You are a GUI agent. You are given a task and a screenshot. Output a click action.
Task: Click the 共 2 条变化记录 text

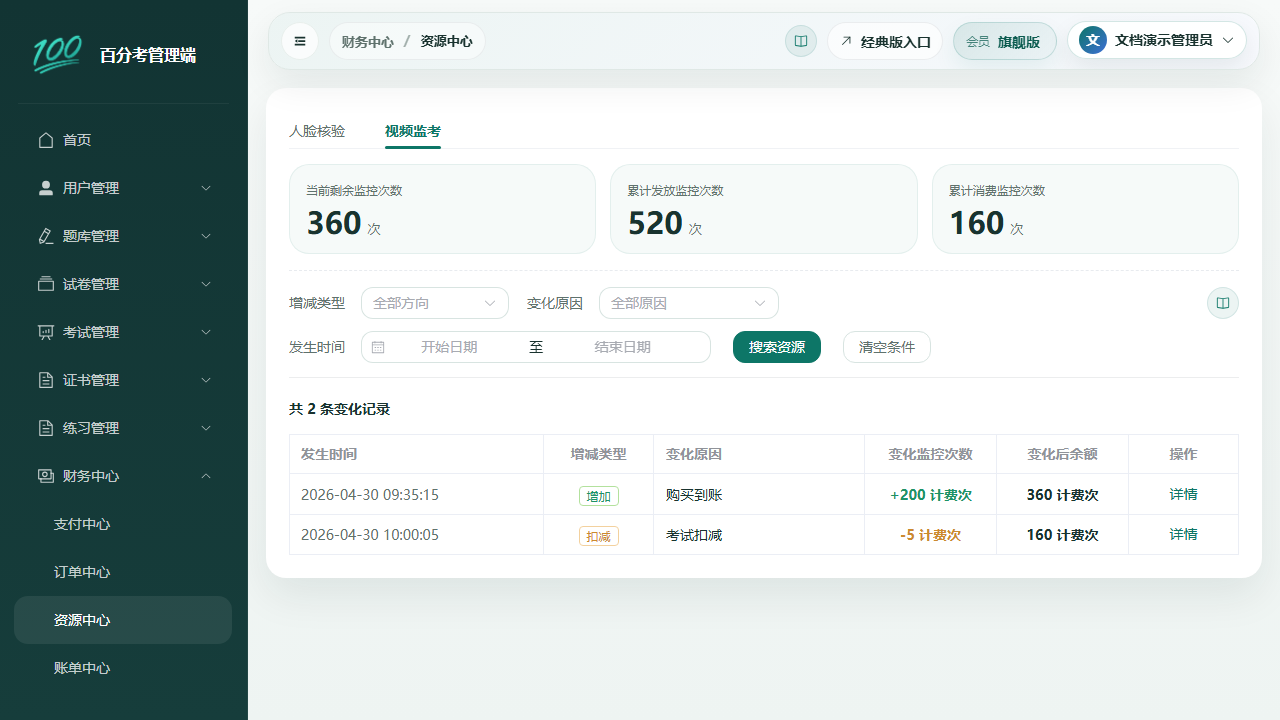pyautogui.click(x=339, y=409)
